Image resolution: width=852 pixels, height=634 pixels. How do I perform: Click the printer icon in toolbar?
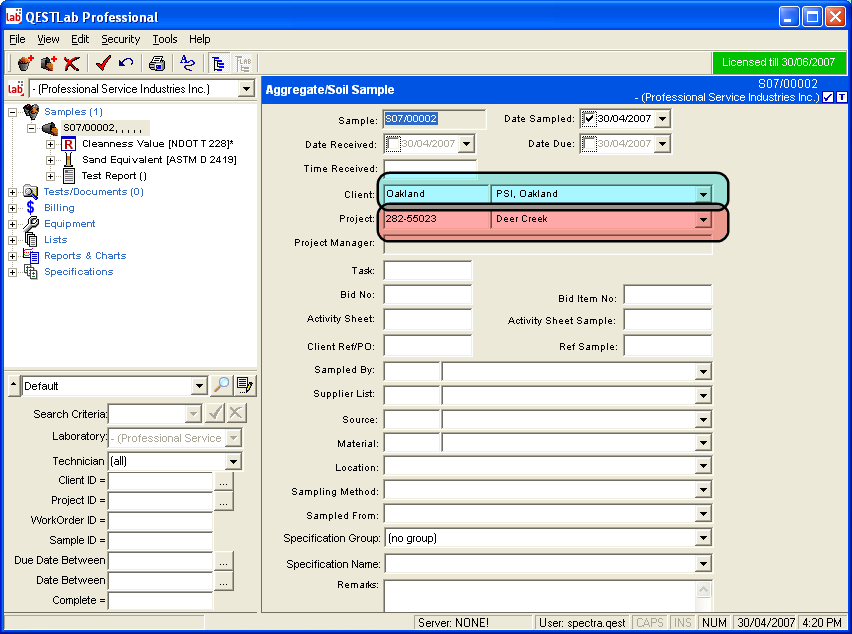157,63
